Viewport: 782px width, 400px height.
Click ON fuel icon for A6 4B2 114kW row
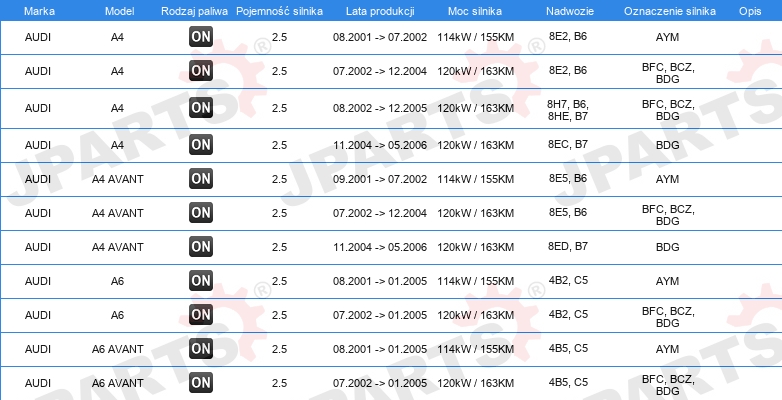click(201, 280)
